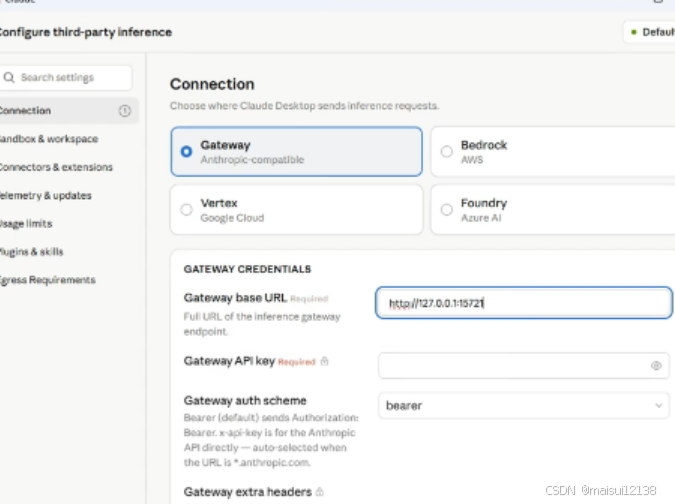Click the 'Full URL of the inference gateway' description
675x504 pixels.
[x=262, y=324]
